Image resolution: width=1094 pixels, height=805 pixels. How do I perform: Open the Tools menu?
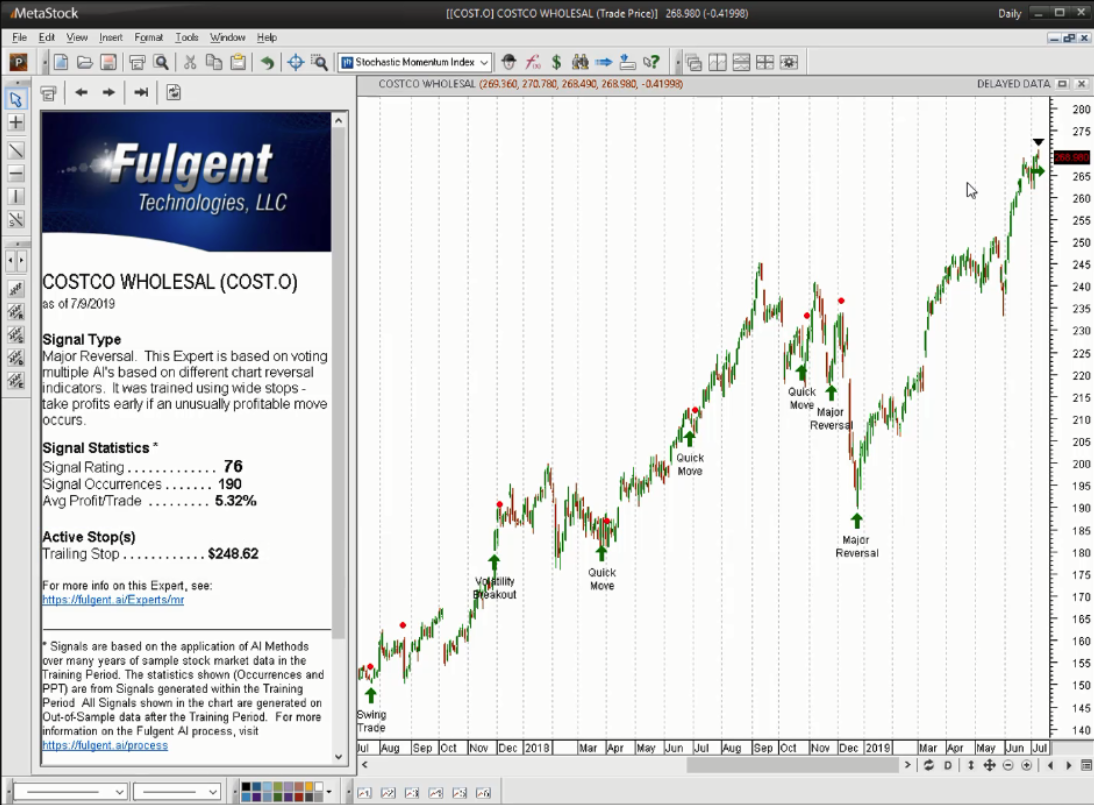coord(186,37)
